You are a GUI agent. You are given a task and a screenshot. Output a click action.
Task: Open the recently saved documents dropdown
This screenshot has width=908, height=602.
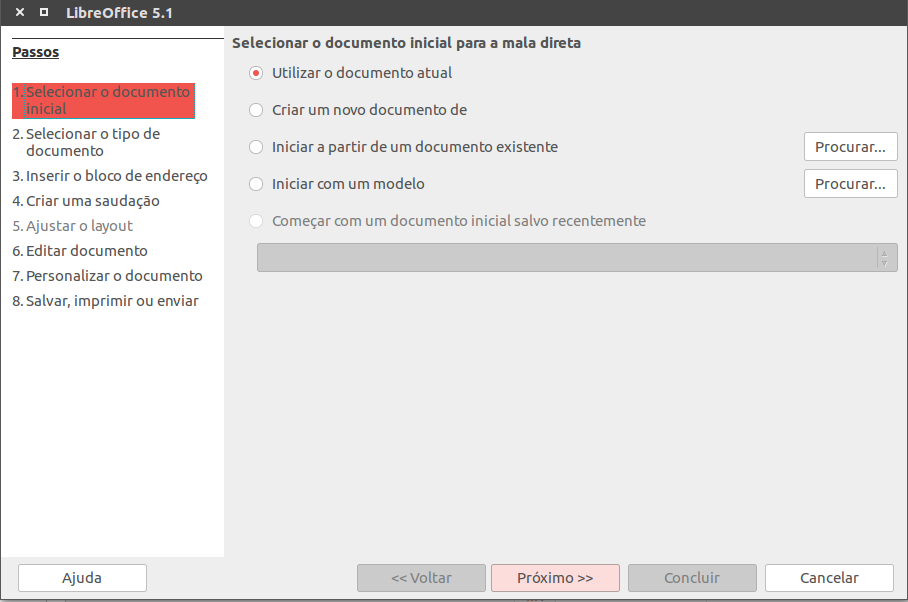point(577,258)
